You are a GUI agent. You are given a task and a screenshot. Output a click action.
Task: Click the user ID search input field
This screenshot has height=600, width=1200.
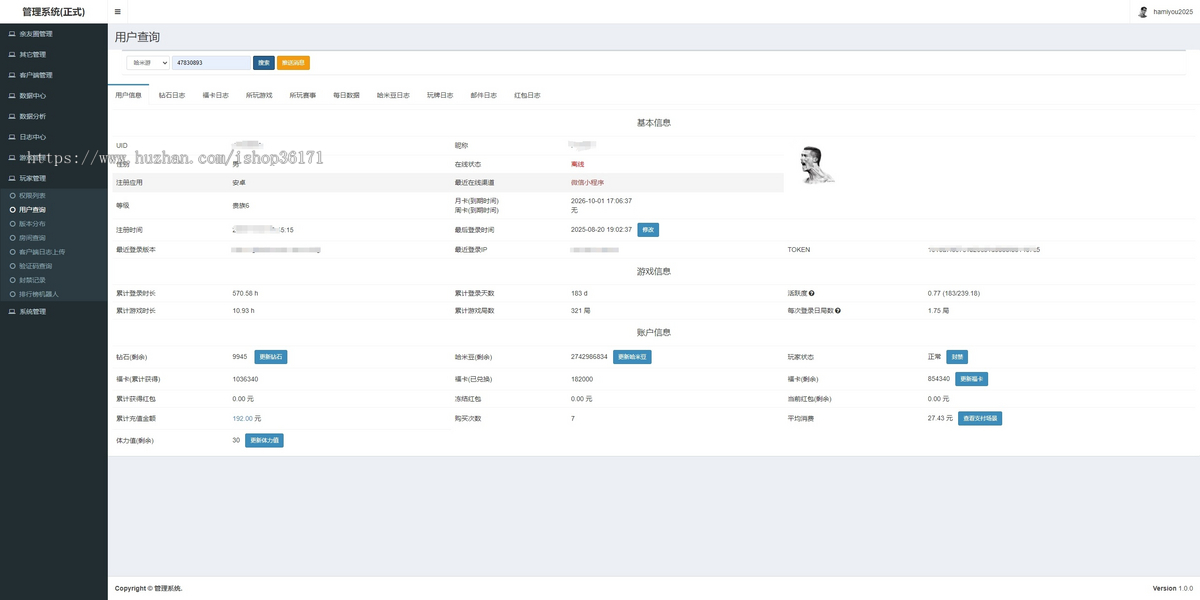pyautogui.click(x=211, y=62)
